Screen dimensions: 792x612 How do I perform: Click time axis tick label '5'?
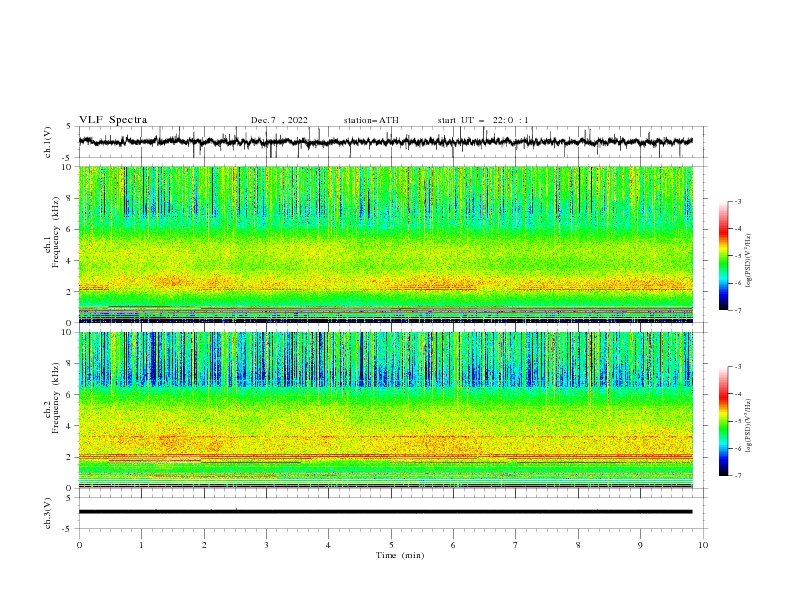pos(391,545)
